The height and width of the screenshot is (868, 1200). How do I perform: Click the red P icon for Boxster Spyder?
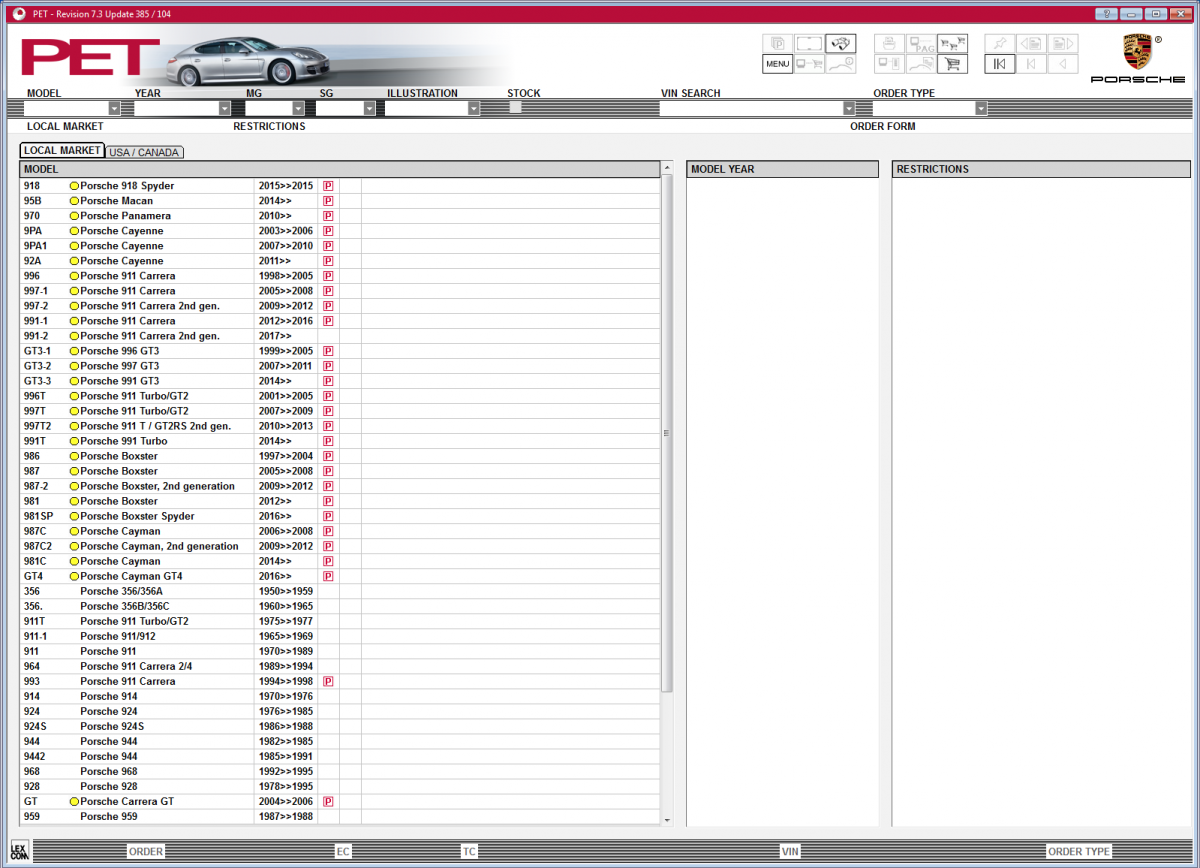tap(327, 517)
